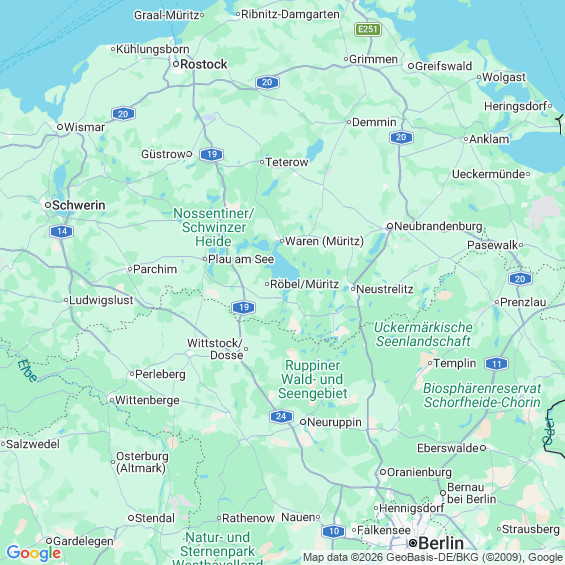Select the Rostock city label
Viewport: 565px width, 565px height.
click(204, 64)
